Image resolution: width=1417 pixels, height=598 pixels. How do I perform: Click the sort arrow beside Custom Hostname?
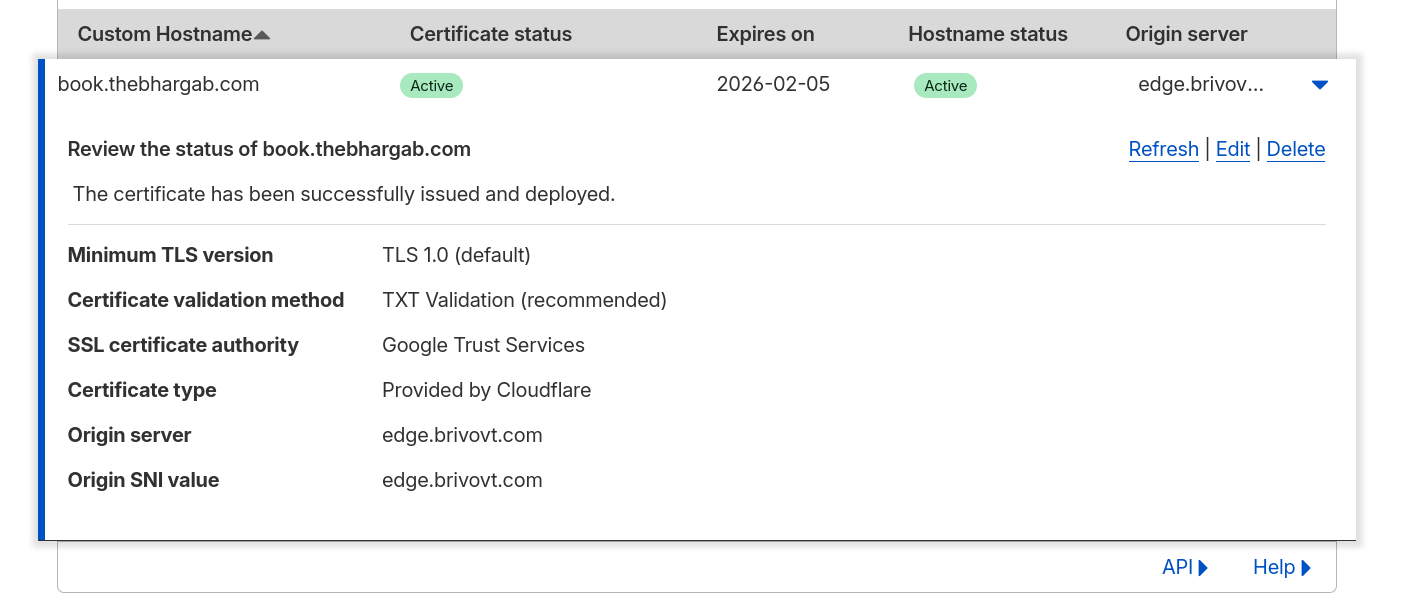click(x=262, y=35)
